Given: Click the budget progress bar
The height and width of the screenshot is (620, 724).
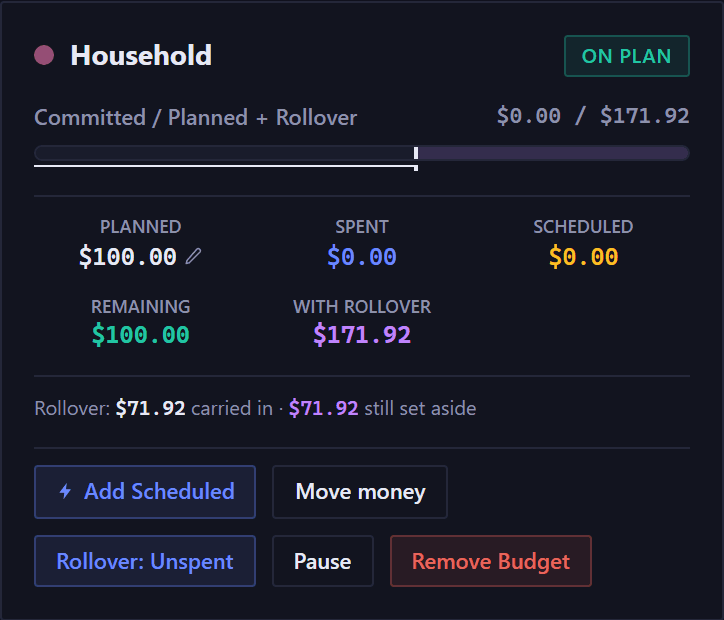Looking at the screenshot, I should 362,153.
